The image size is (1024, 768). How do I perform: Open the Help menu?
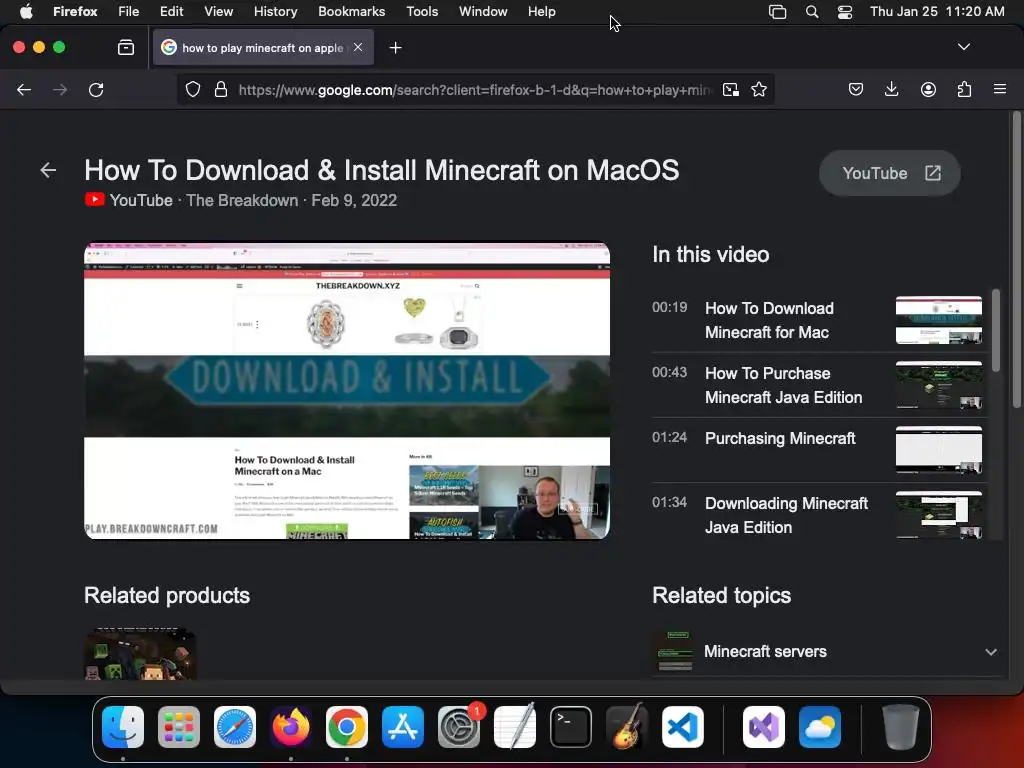click(x=541, y=11)
